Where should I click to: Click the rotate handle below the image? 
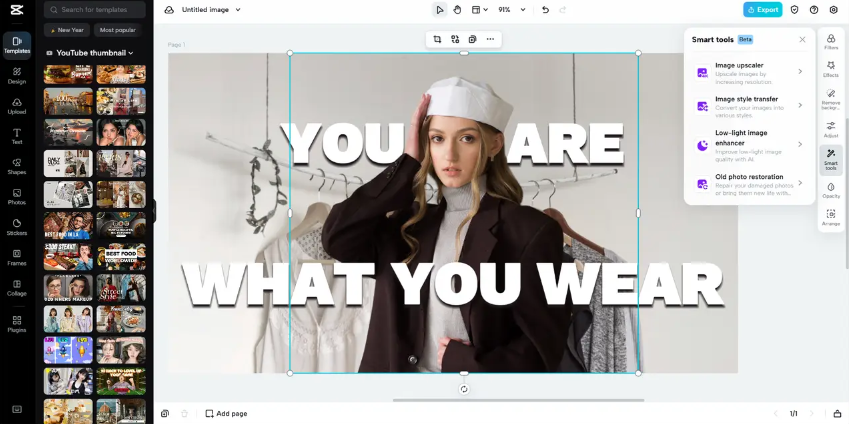tap(464, 389)
